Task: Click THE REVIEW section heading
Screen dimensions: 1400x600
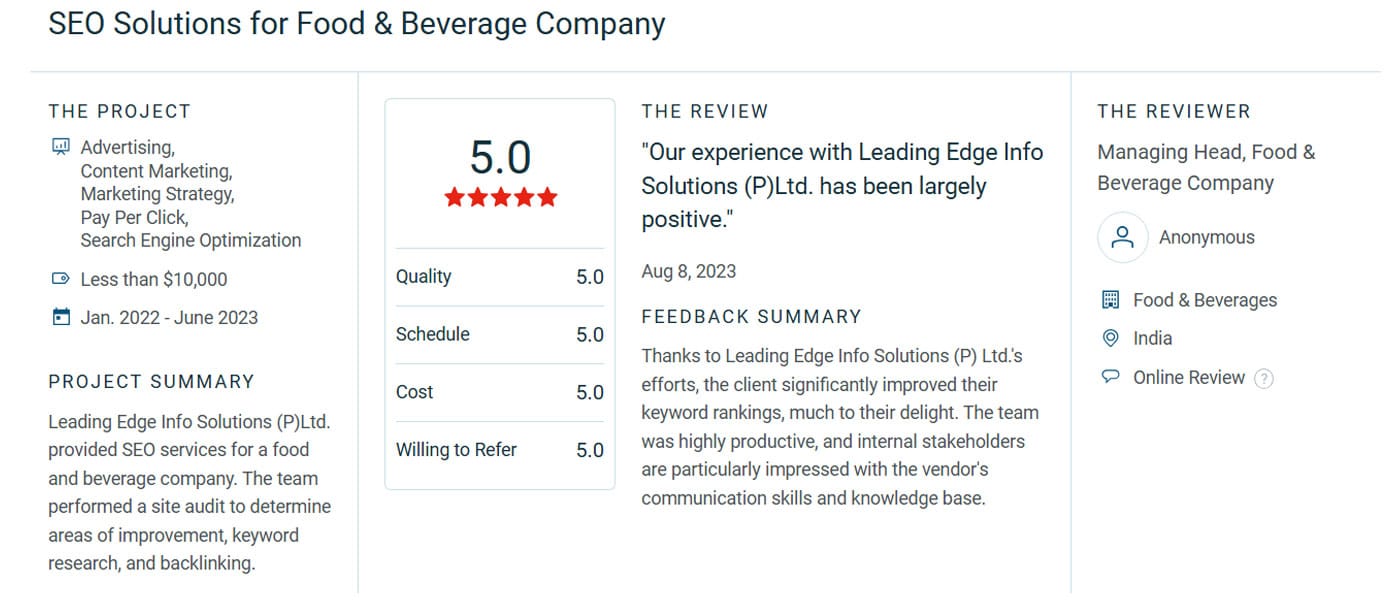Action: pos(705,111)
